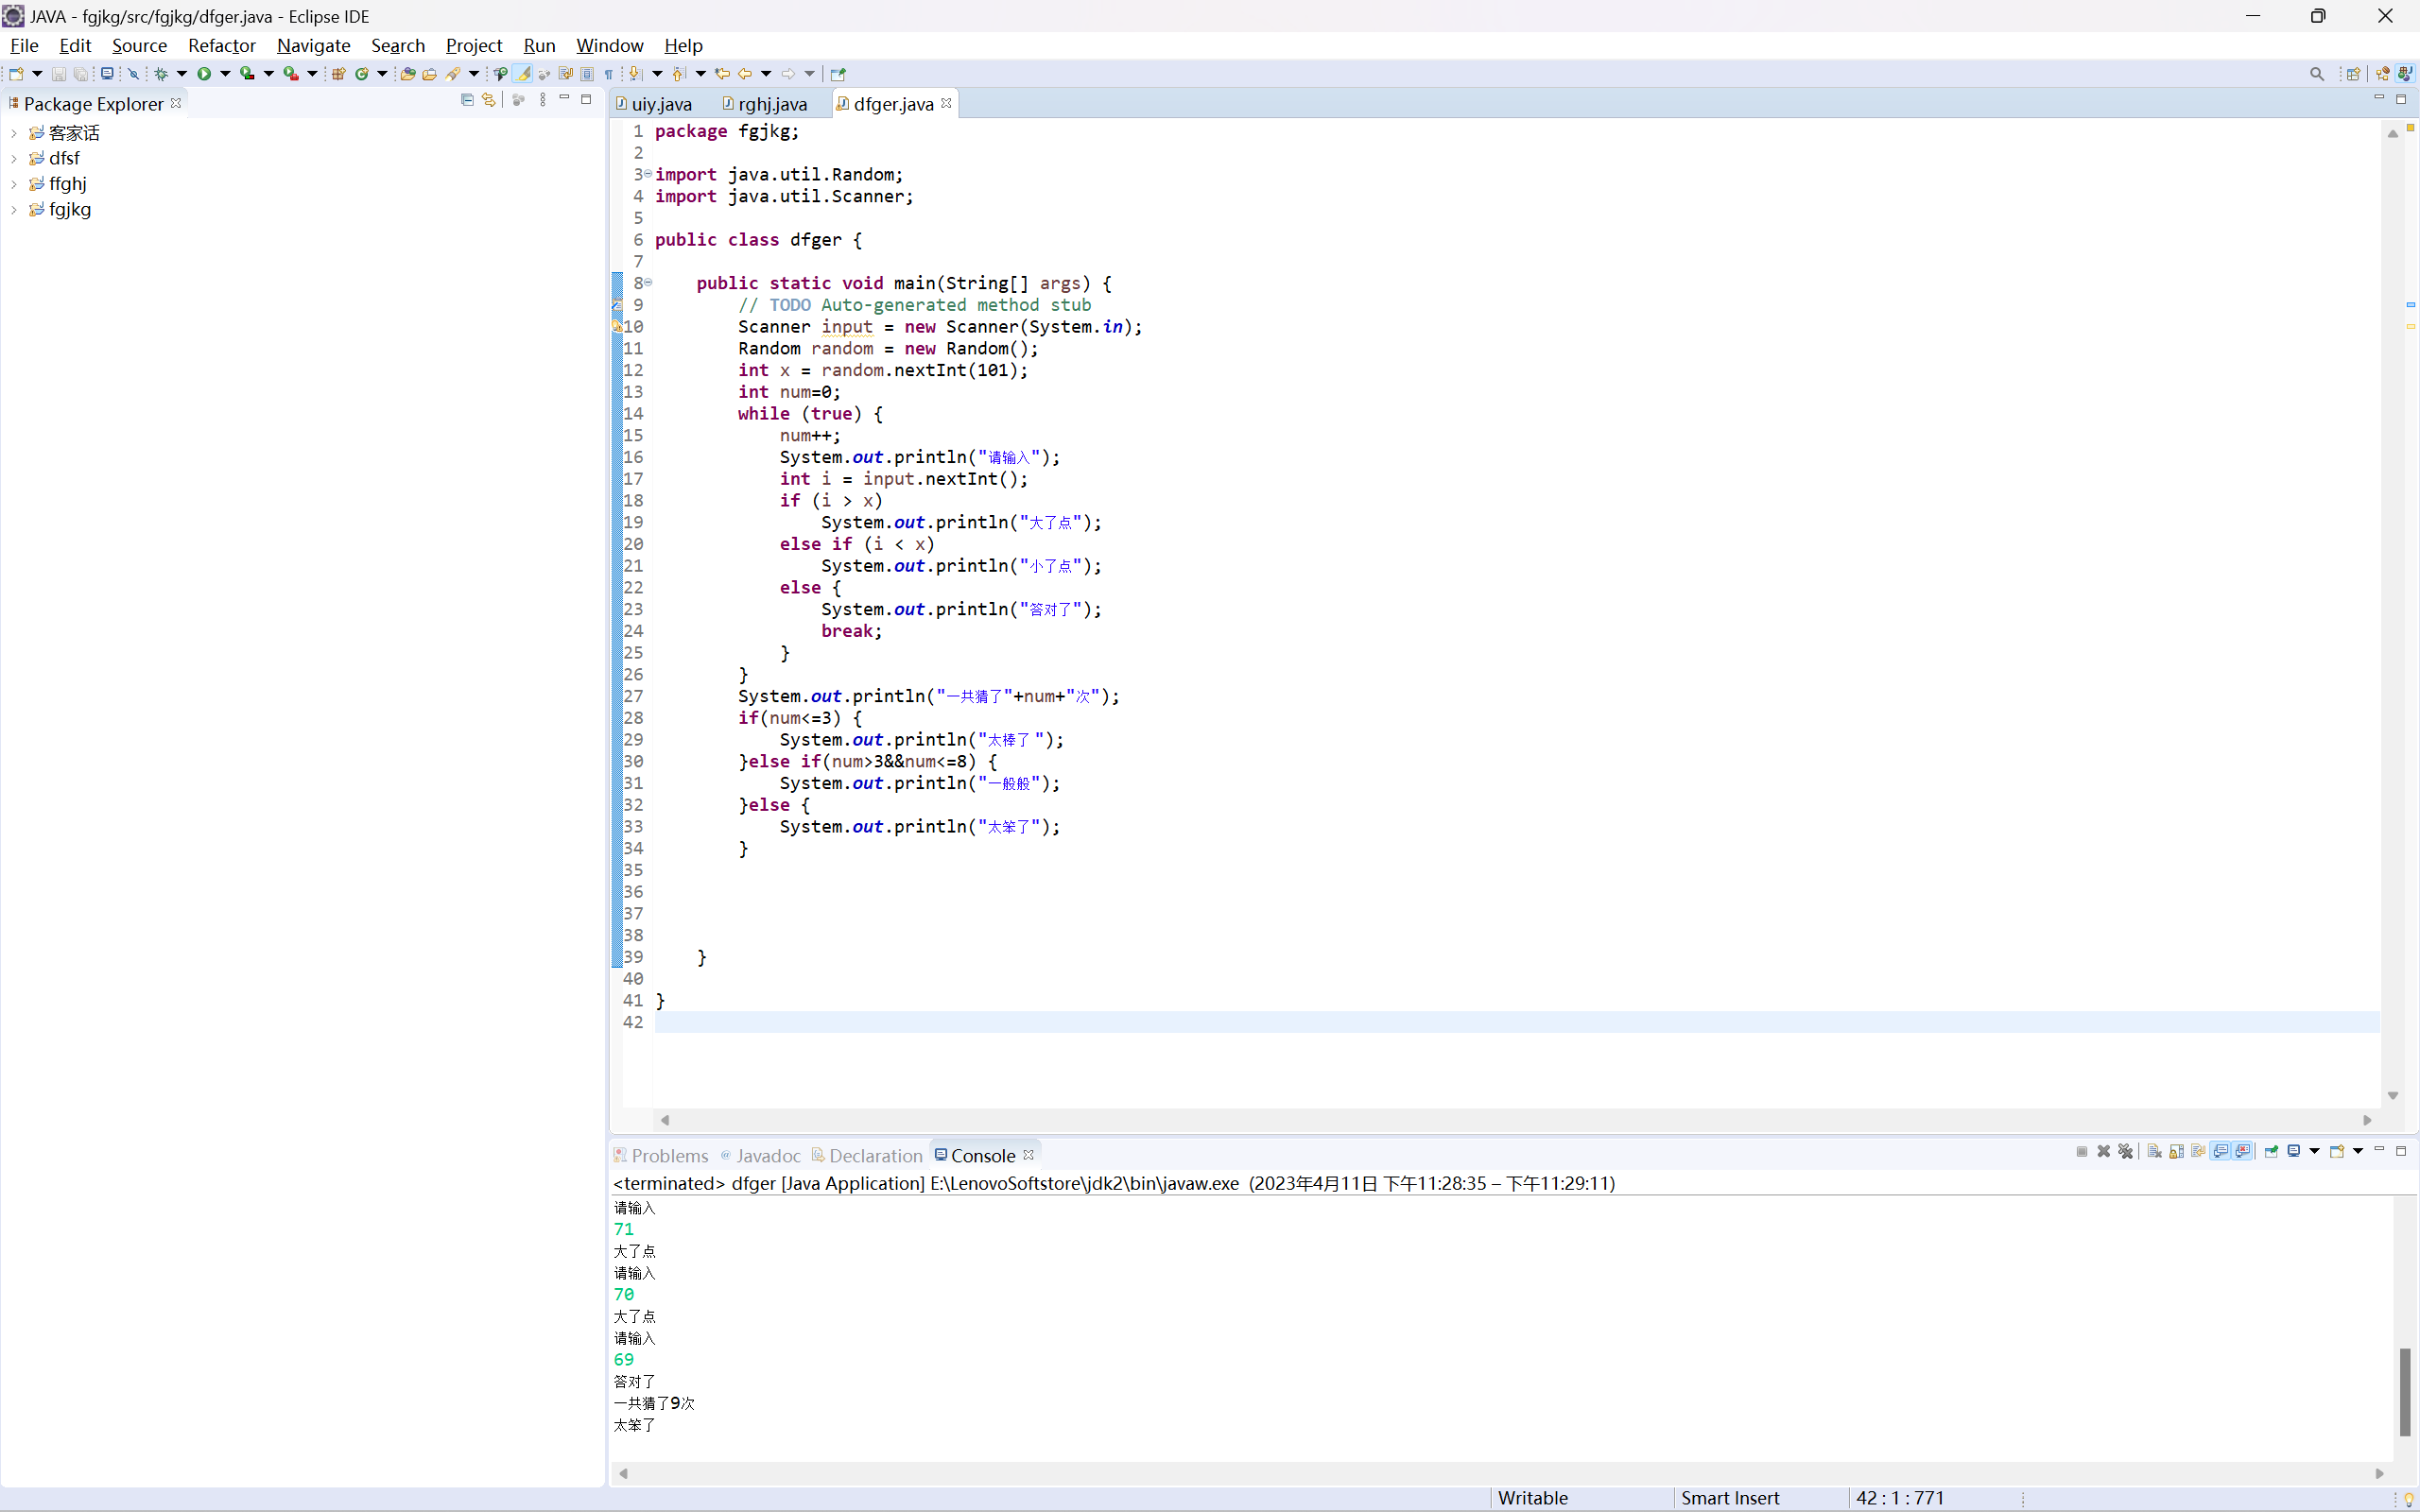Open the Run button dropdown arrow
2420x1512 pixels.
tap(225, 73)
